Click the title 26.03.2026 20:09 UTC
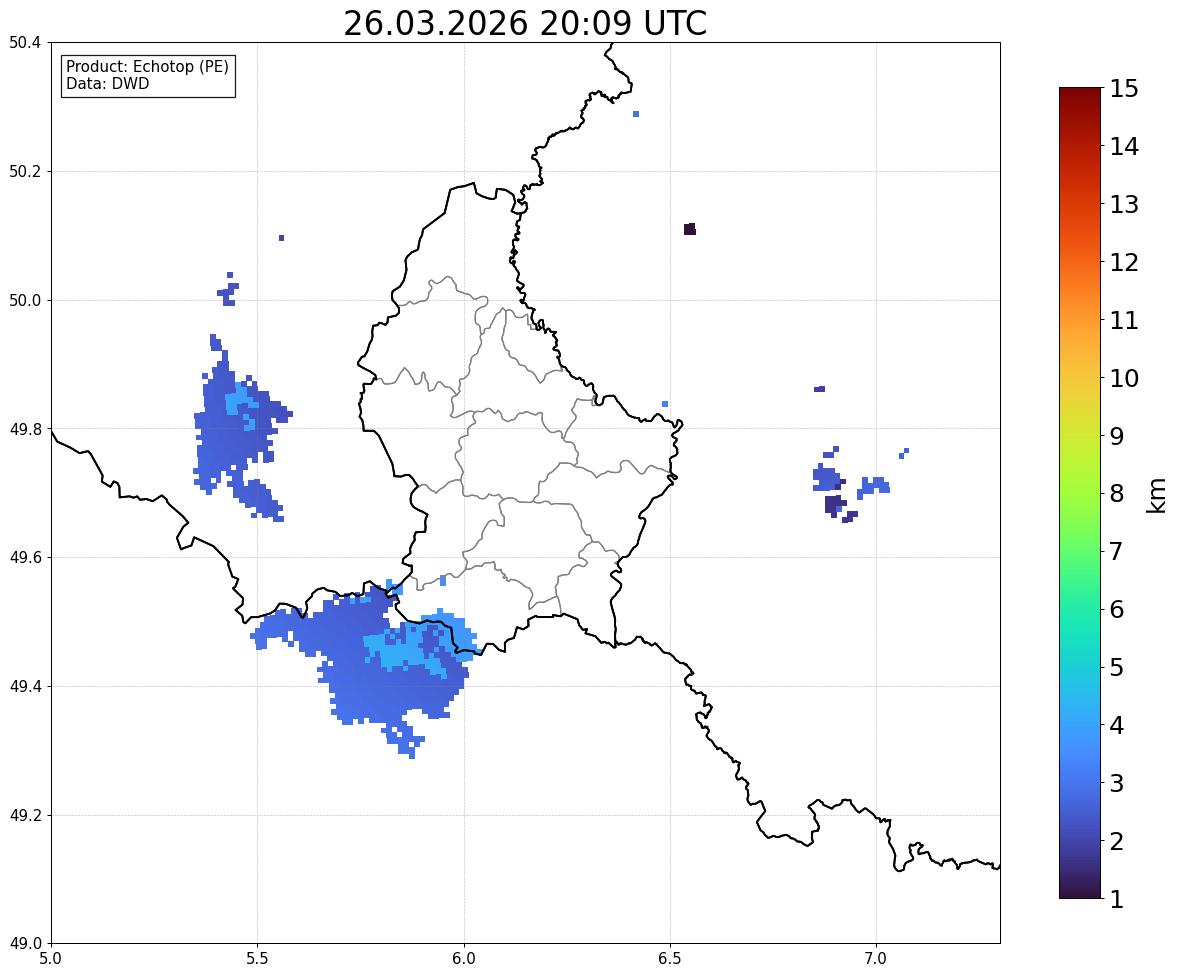The width and height of the screenshot is (1178, 976). [x=525, y=23]
